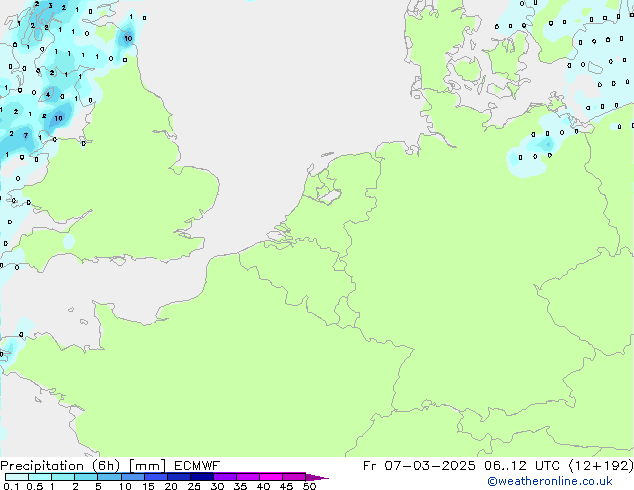Click the legend label '25'
The width and height of the screenshot is (634, 490).
(x=194, y=486)
